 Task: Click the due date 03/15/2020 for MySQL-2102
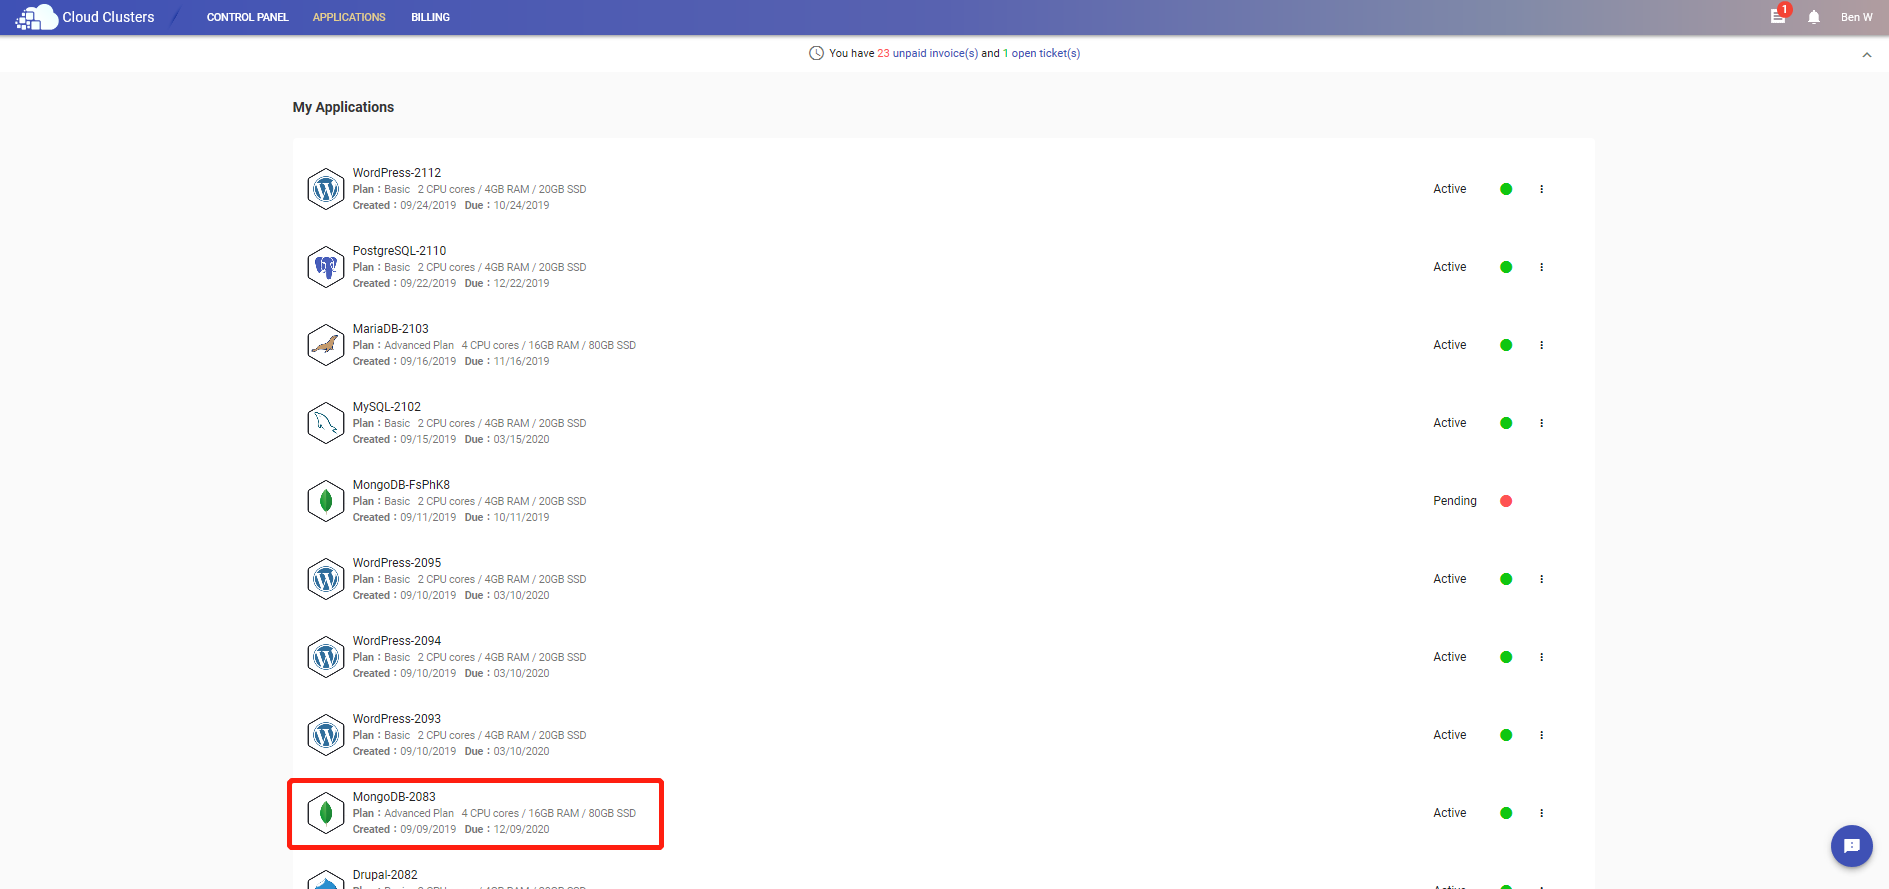[x=521, y=439]
